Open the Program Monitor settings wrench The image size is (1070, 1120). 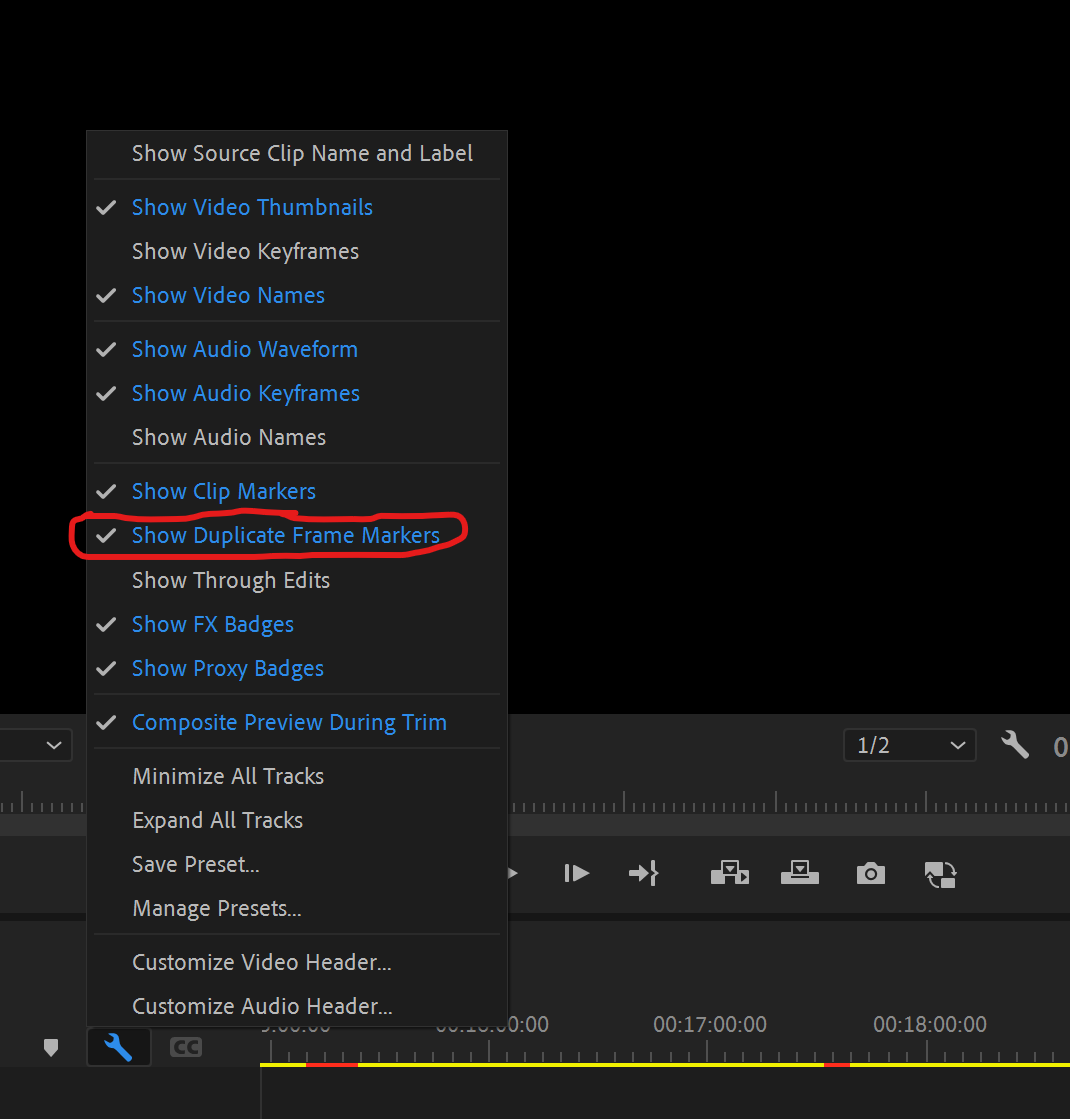click(1014, 745)
